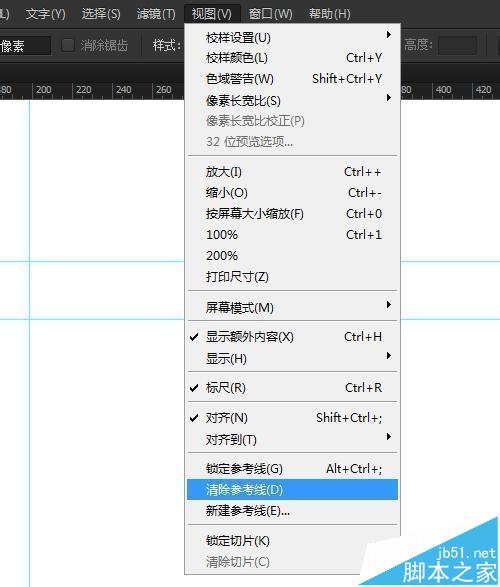Expand the 校样设置(U) submenu
Screen dimensions: 500x587
click(x=292, y=37)
